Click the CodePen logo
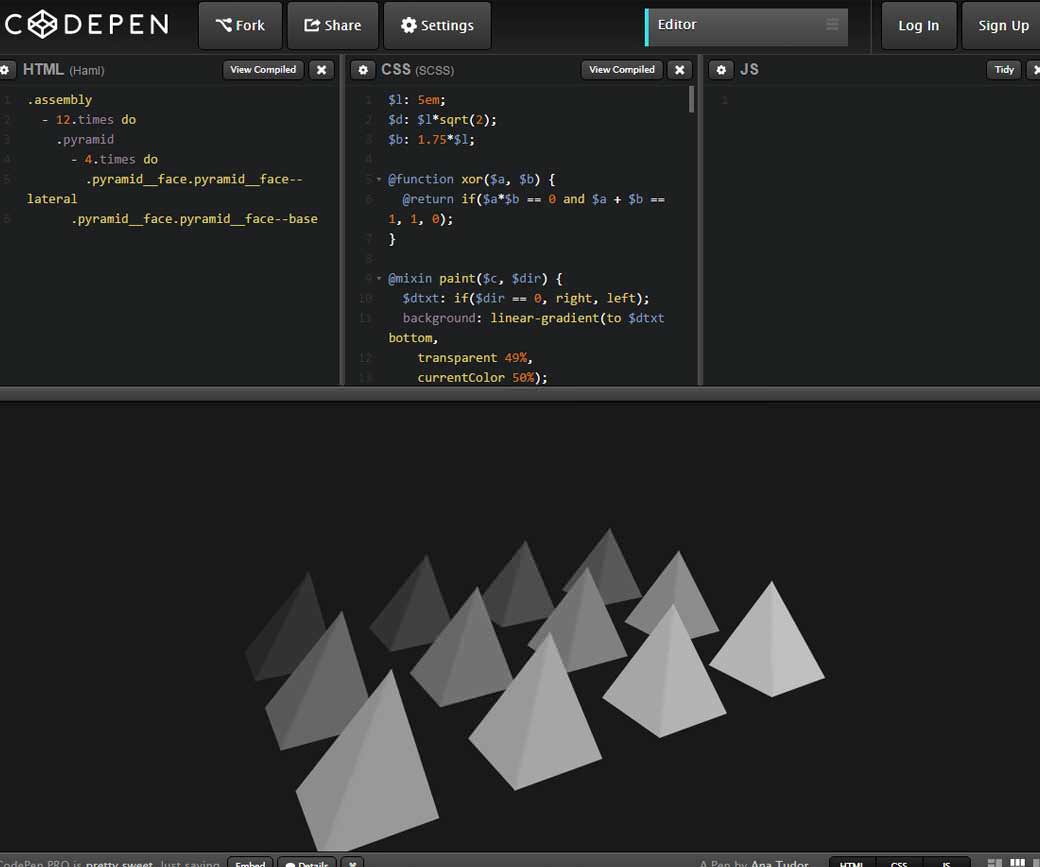This screenshot has height=867, width=1040. 85,25
